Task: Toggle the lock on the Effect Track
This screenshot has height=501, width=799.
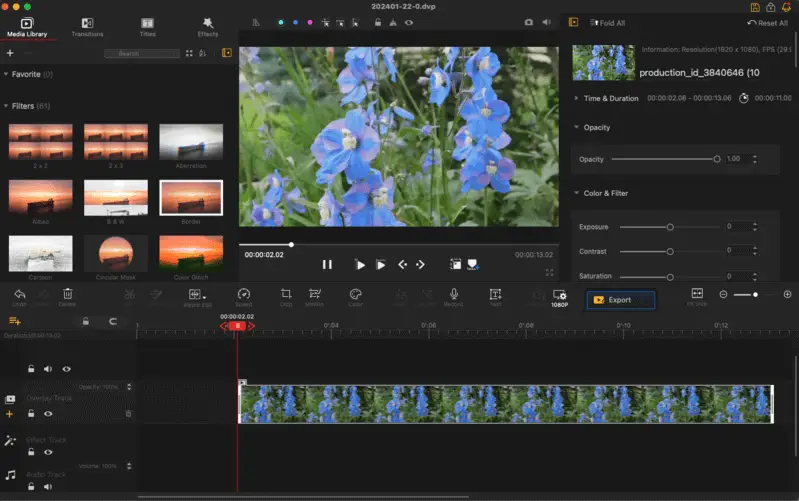Action: tap(31, 452)
